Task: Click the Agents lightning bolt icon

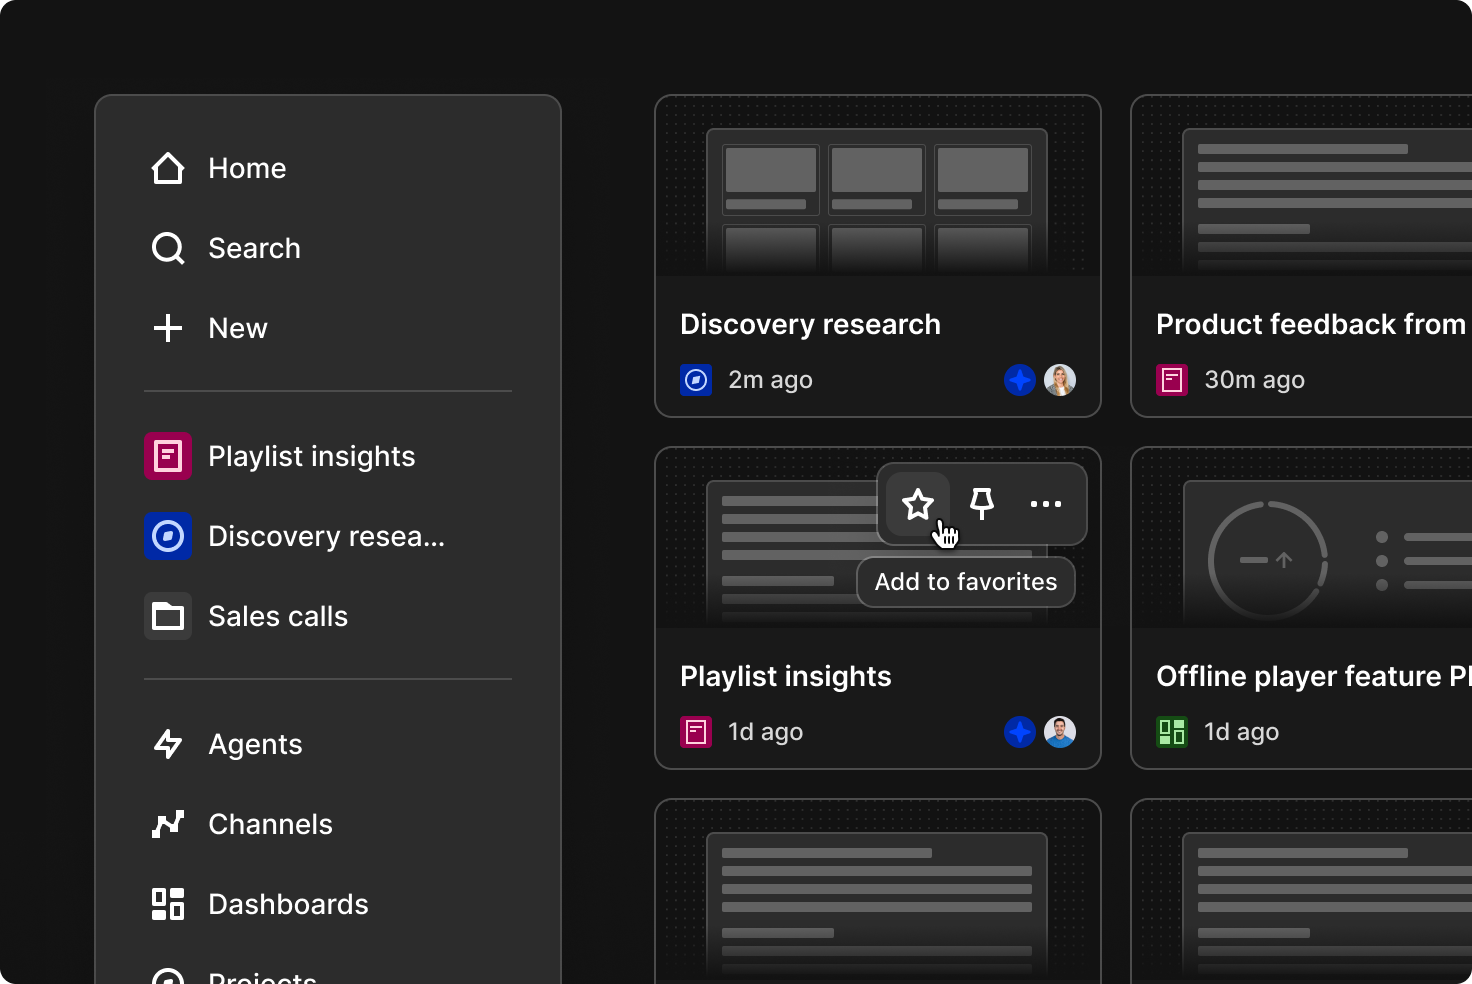Action: [168, 744]
